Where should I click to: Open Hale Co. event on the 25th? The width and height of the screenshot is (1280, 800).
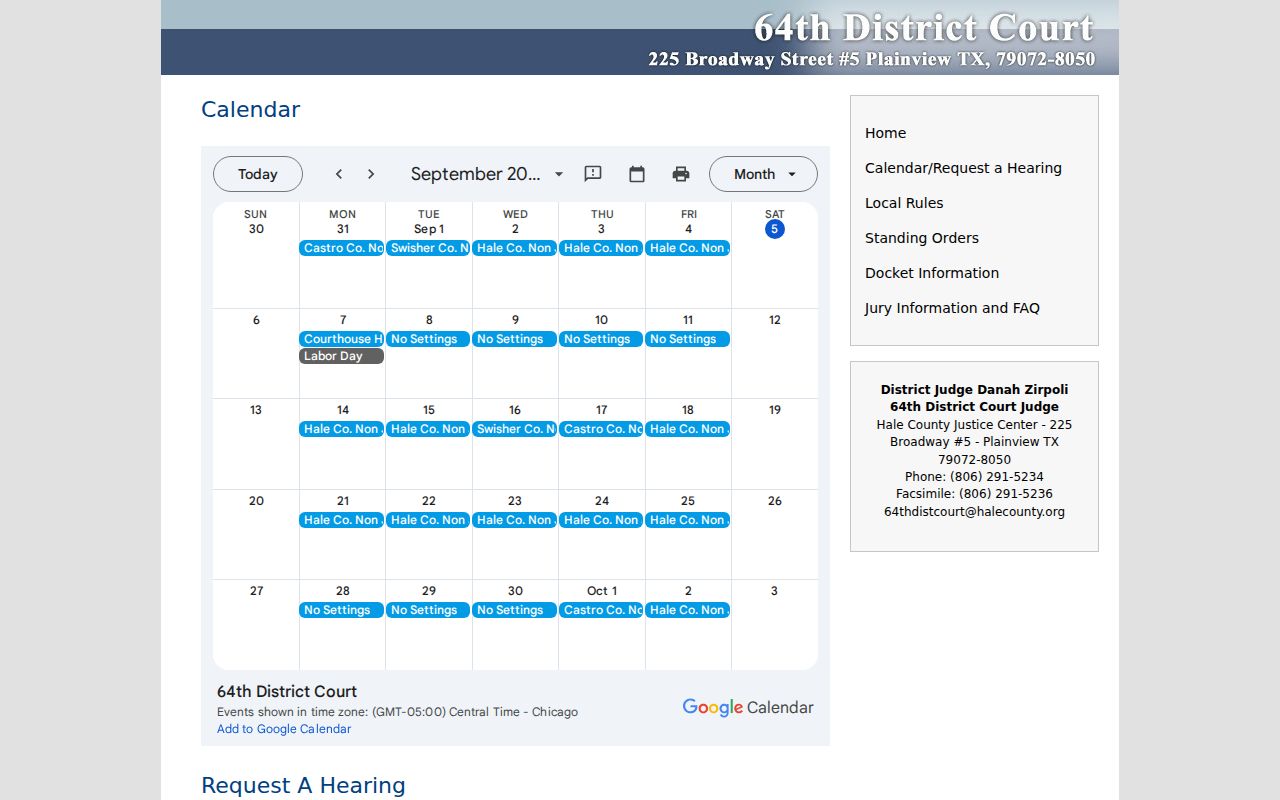pos(688,520)
